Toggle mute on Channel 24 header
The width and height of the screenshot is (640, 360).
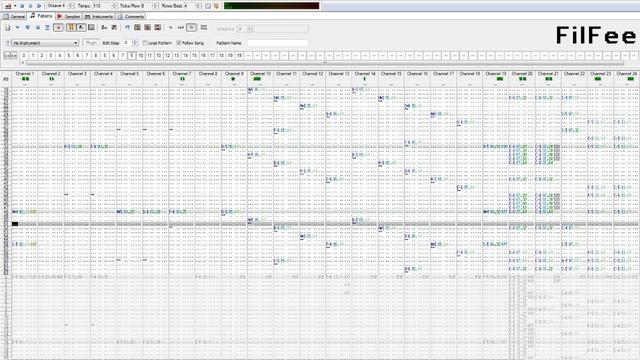click(x=627, y=73)
